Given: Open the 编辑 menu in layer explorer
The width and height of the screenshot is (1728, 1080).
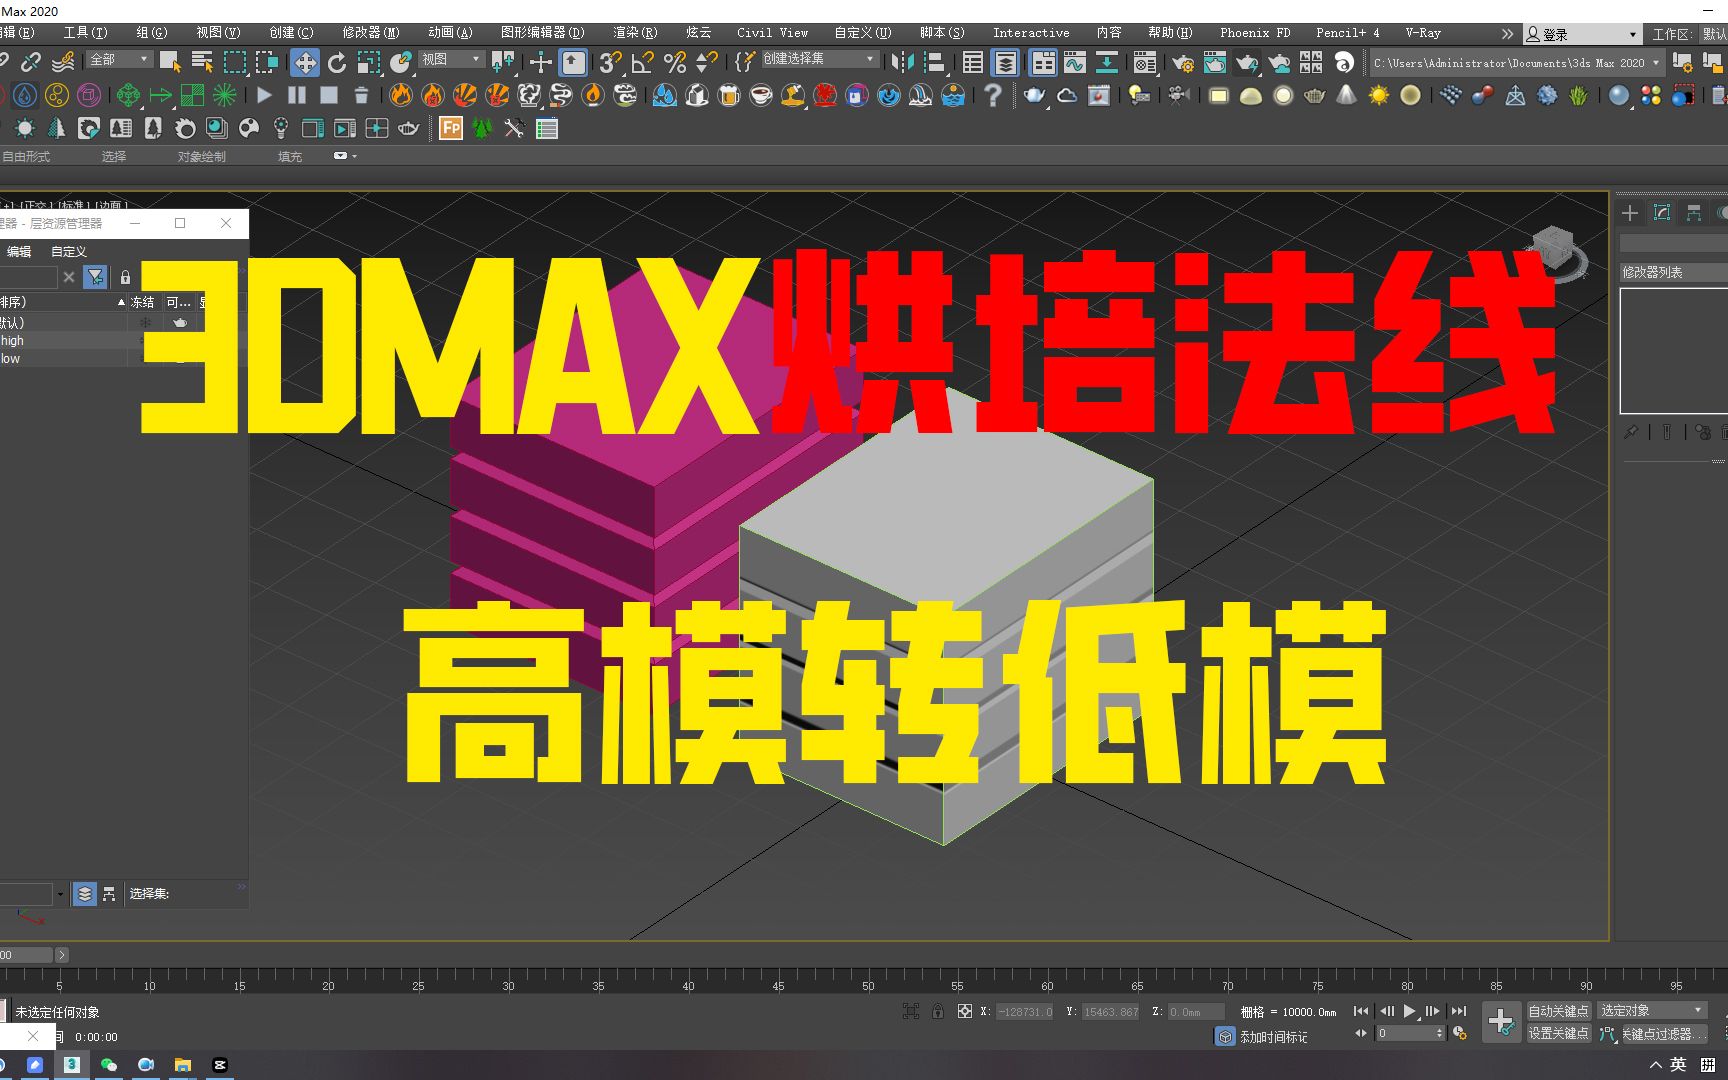Looking at the screenshot, I should pyautogui.click(x=18, y=251).
